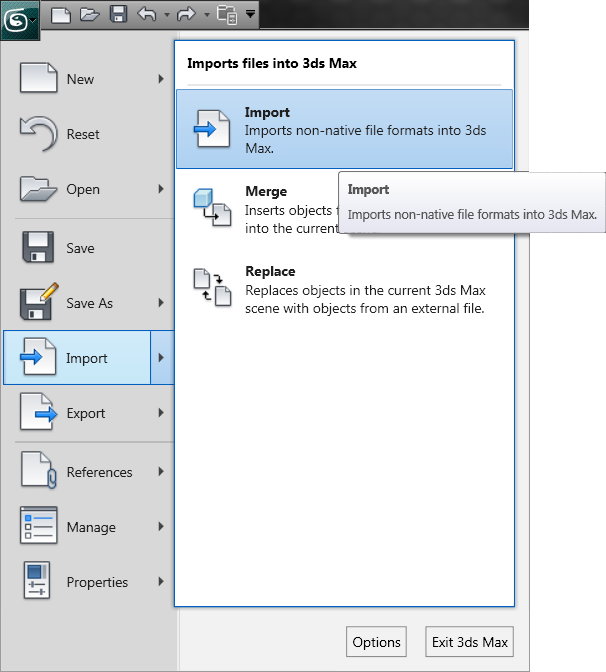Choose Reset from the application menu
Image resolution: width=606 pixels, height=672 pixels.
click(89, 134)
